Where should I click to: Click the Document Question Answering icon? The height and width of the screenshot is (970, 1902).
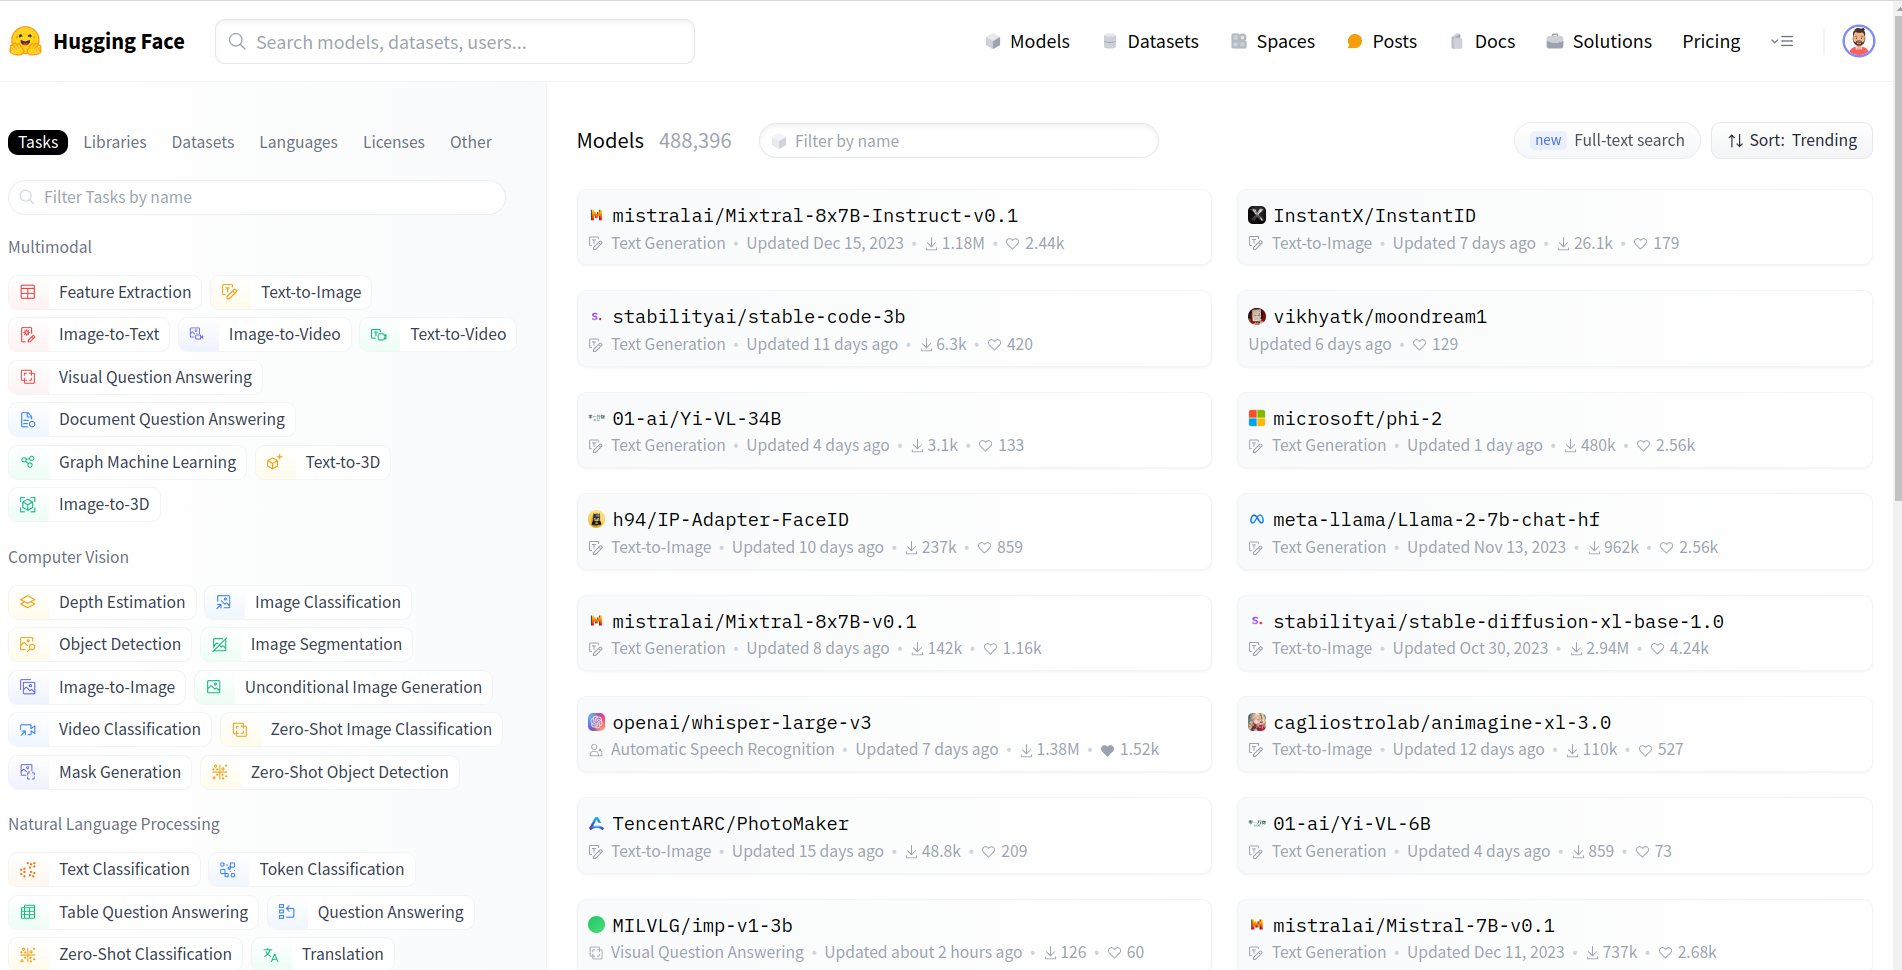point(28,419)
